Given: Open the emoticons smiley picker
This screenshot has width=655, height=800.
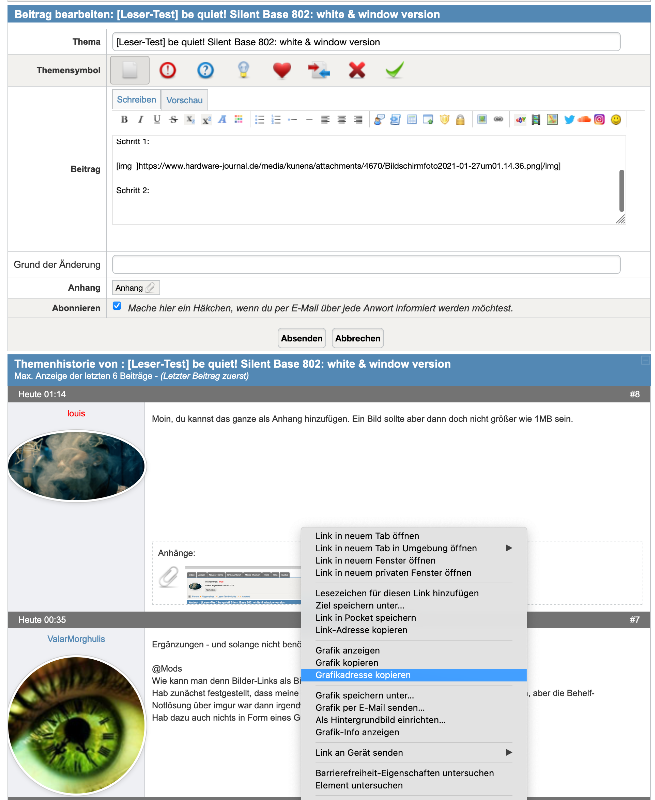Looking at the screenshot, I should pyautogui.click(x=616, y=119).
